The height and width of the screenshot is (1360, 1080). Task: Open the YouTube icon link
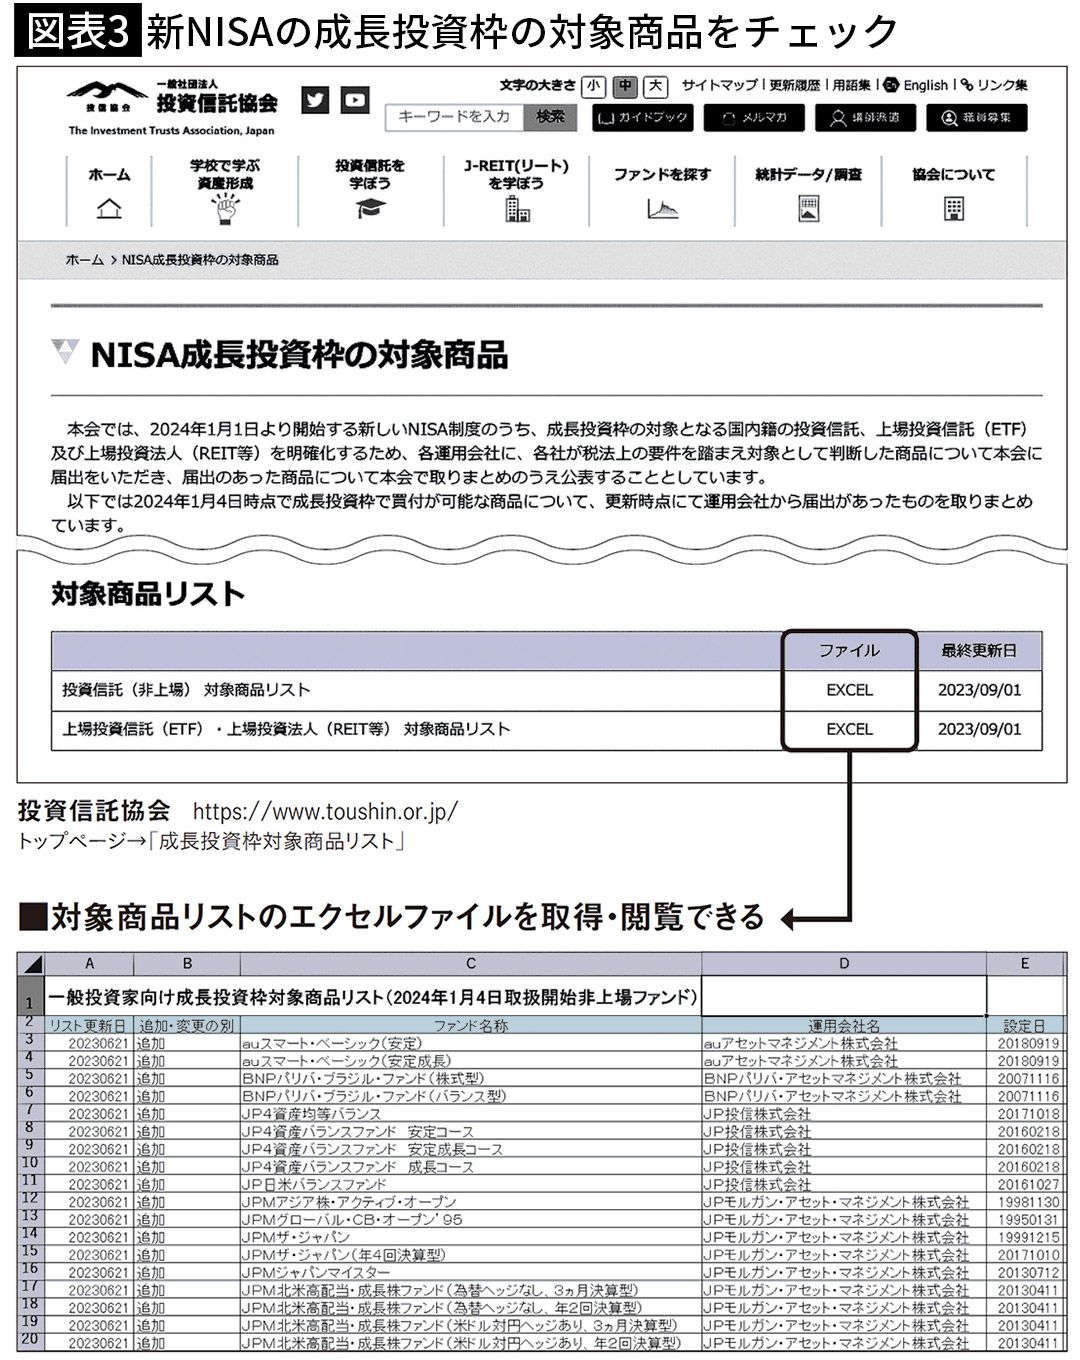pyautogui.click(x=354, y=100)
